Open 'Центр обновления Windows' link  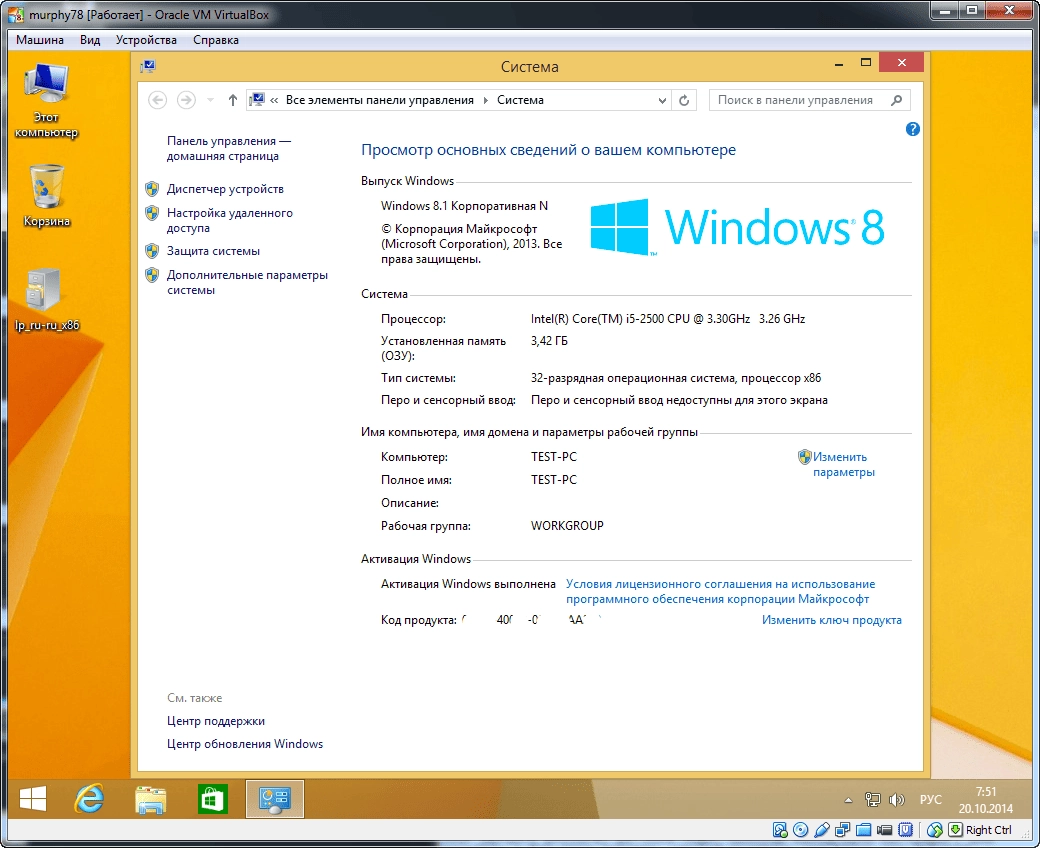point(245,744)
